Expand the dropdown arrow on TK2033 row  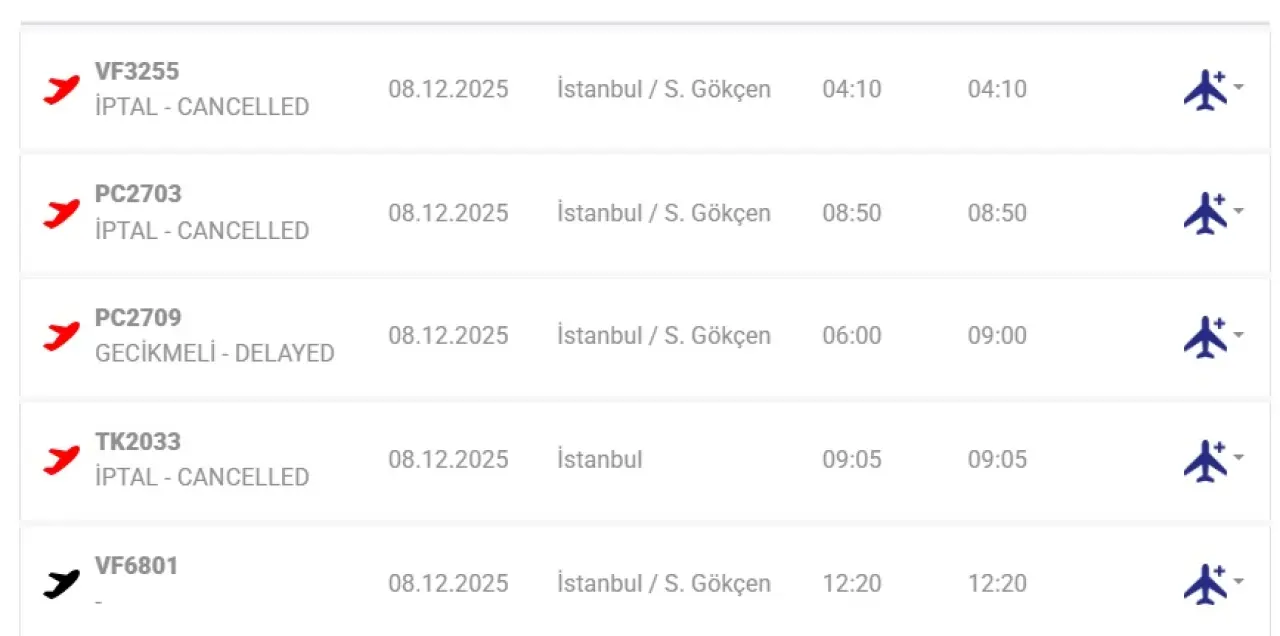pyautogui.click(x=1239, y=458)
